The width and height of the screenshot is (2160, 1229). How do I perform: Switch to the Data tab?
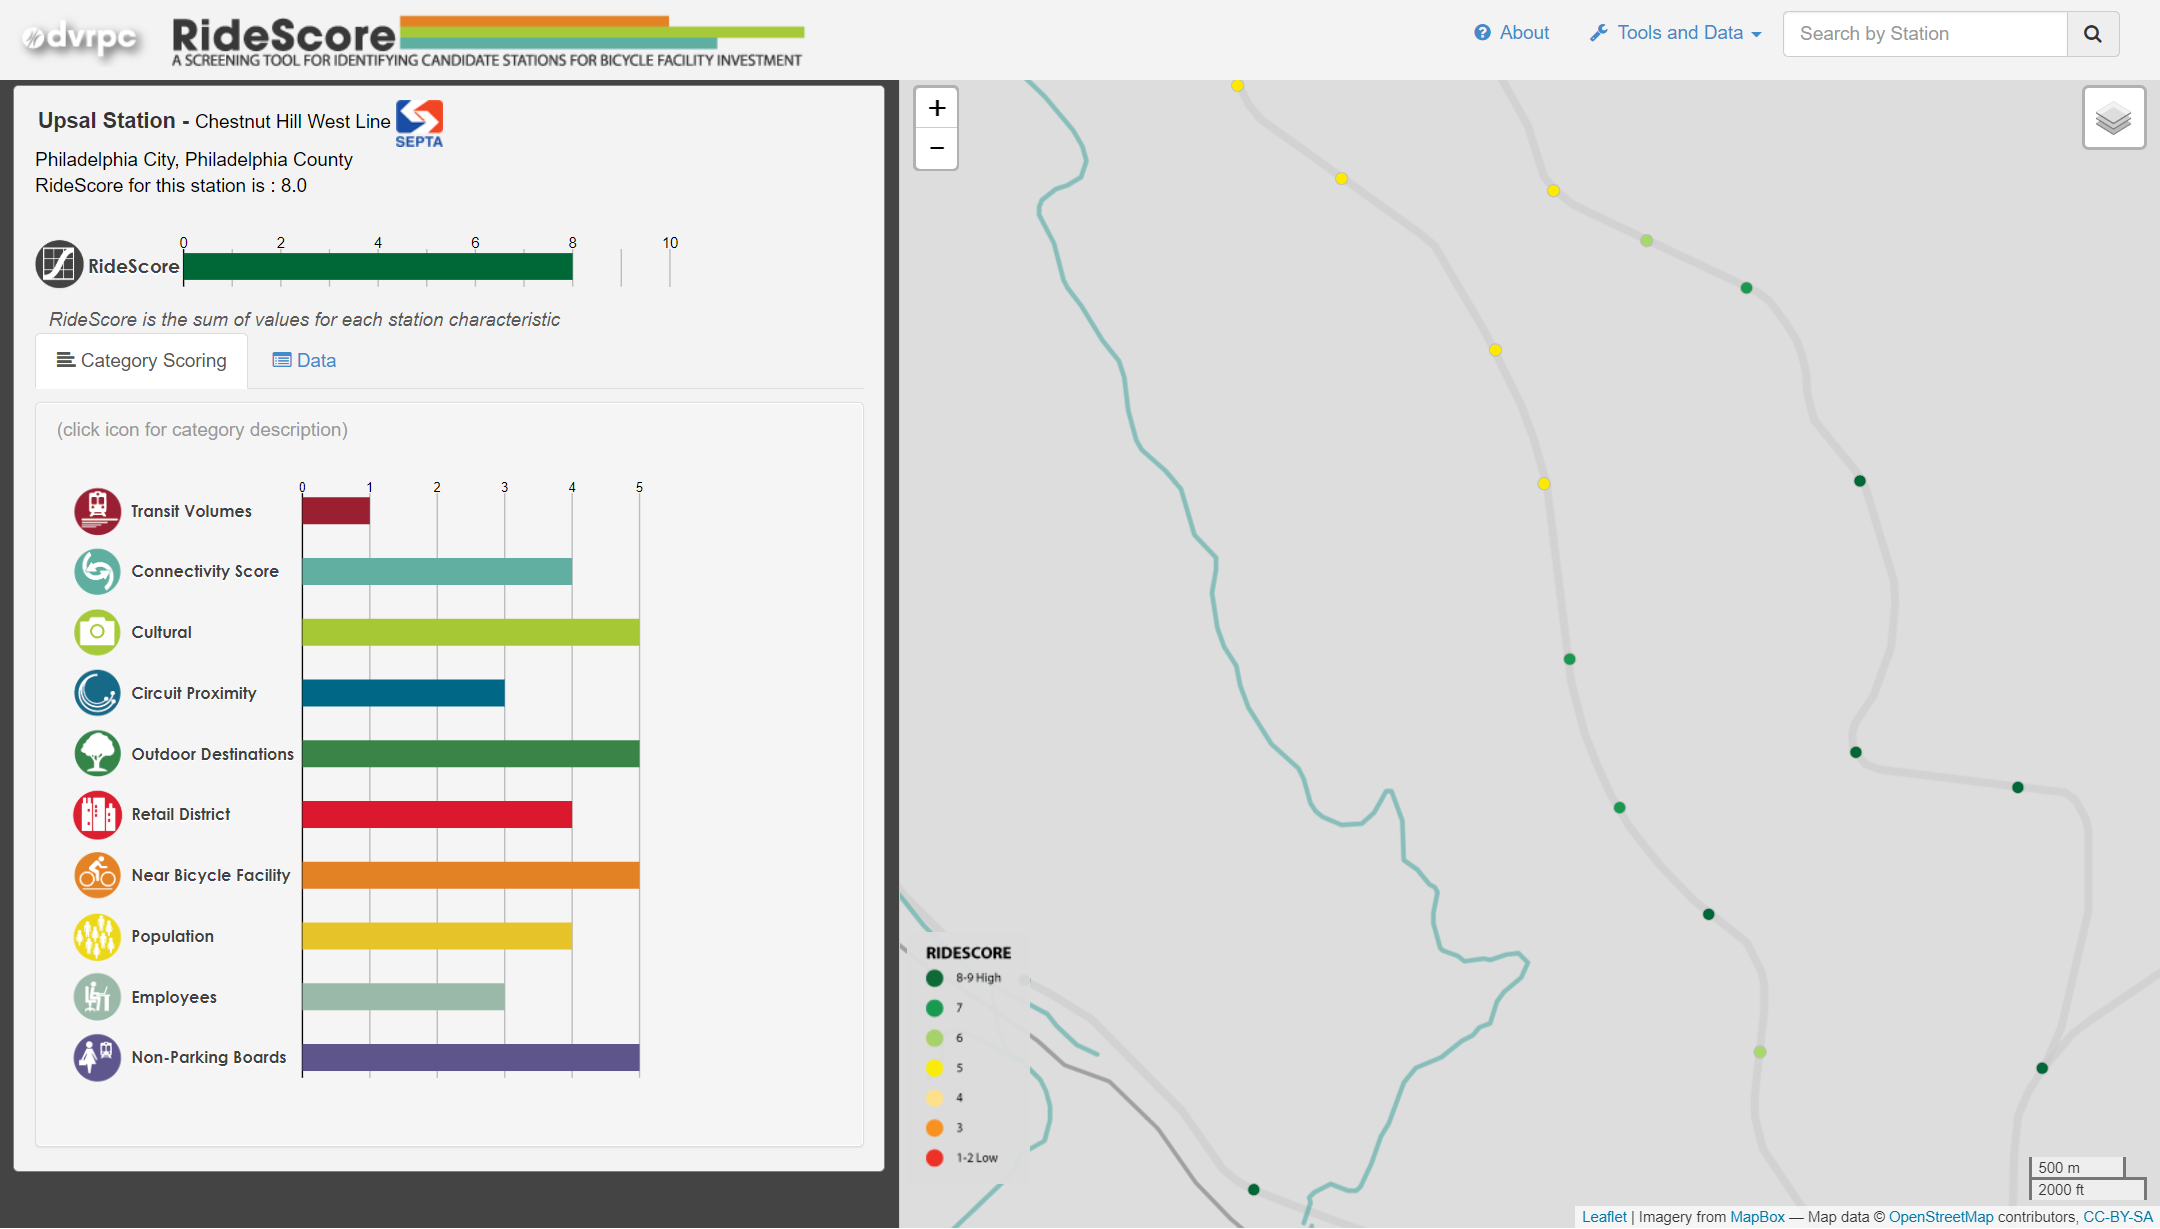coord(304,361)
